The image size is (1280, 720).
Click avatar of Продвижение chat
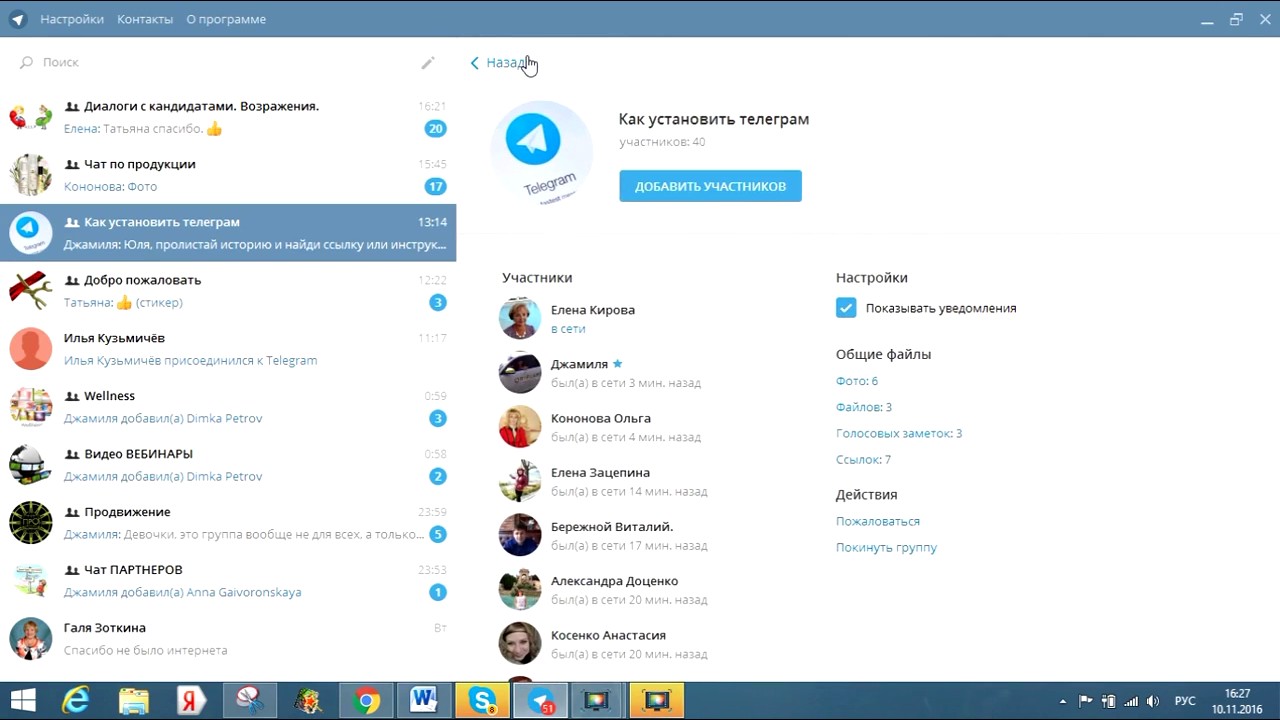tap(31, 523)
